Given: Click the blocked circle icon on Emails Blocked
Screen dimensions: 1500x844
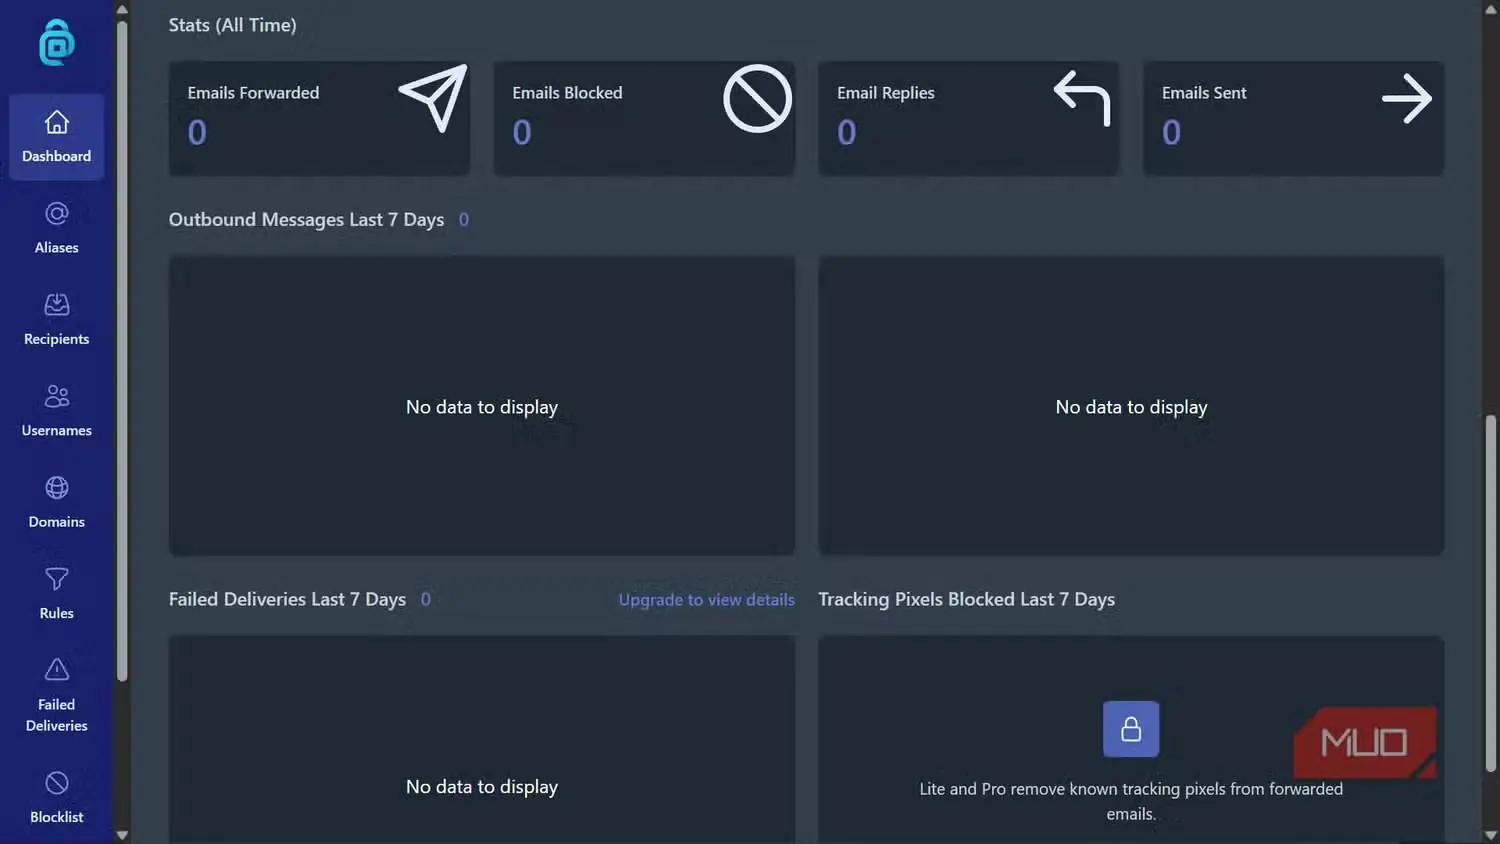Looking at the screenshot, I should pos(758,99).
